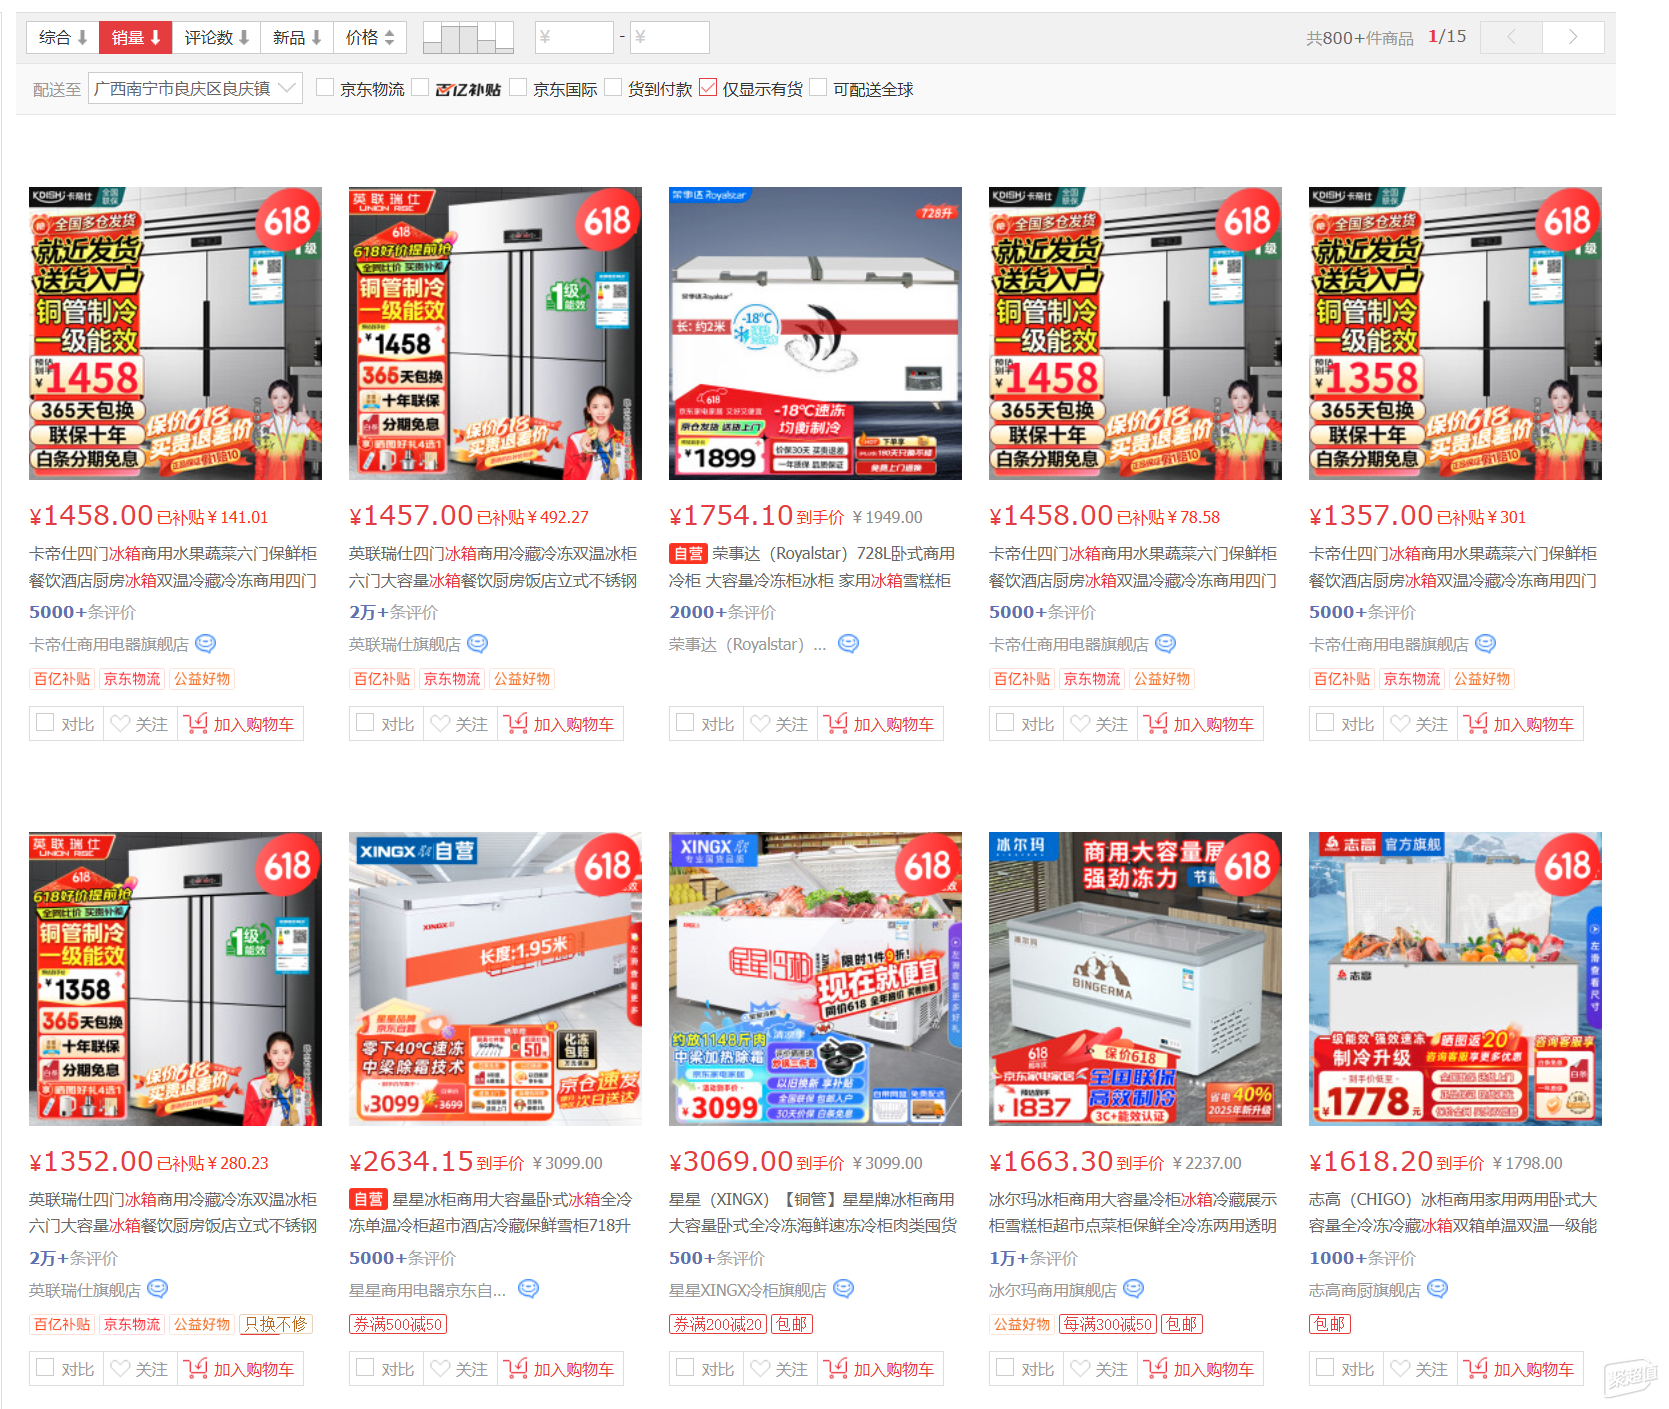Screen dimensions: 1669x1409
Task: Click cart icon for ¥1754.10 Royalstar freezer
Action: click(x=837, y=723)
